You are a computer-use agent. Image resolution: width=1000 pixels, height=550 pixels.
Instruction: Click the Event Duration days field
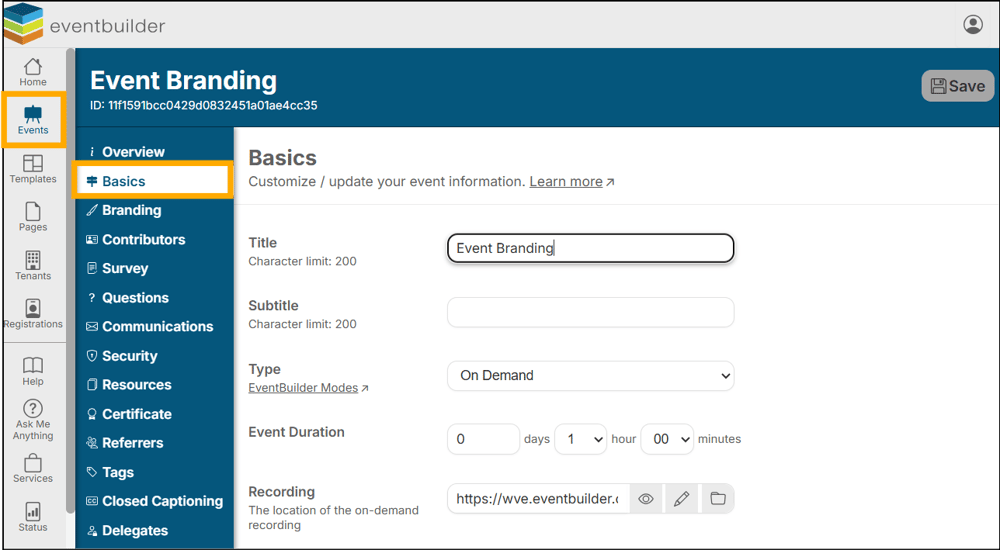483,439
